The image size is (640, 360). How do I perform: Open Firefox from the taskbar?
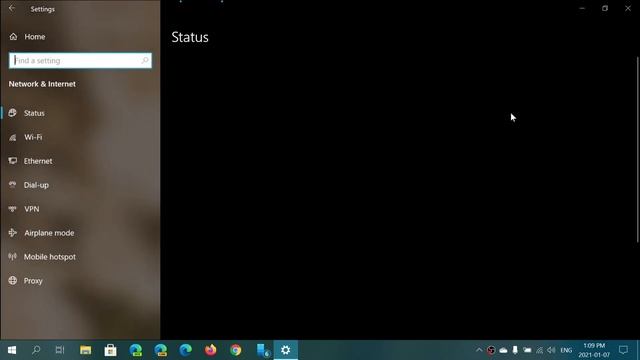(x=211, y=350)
